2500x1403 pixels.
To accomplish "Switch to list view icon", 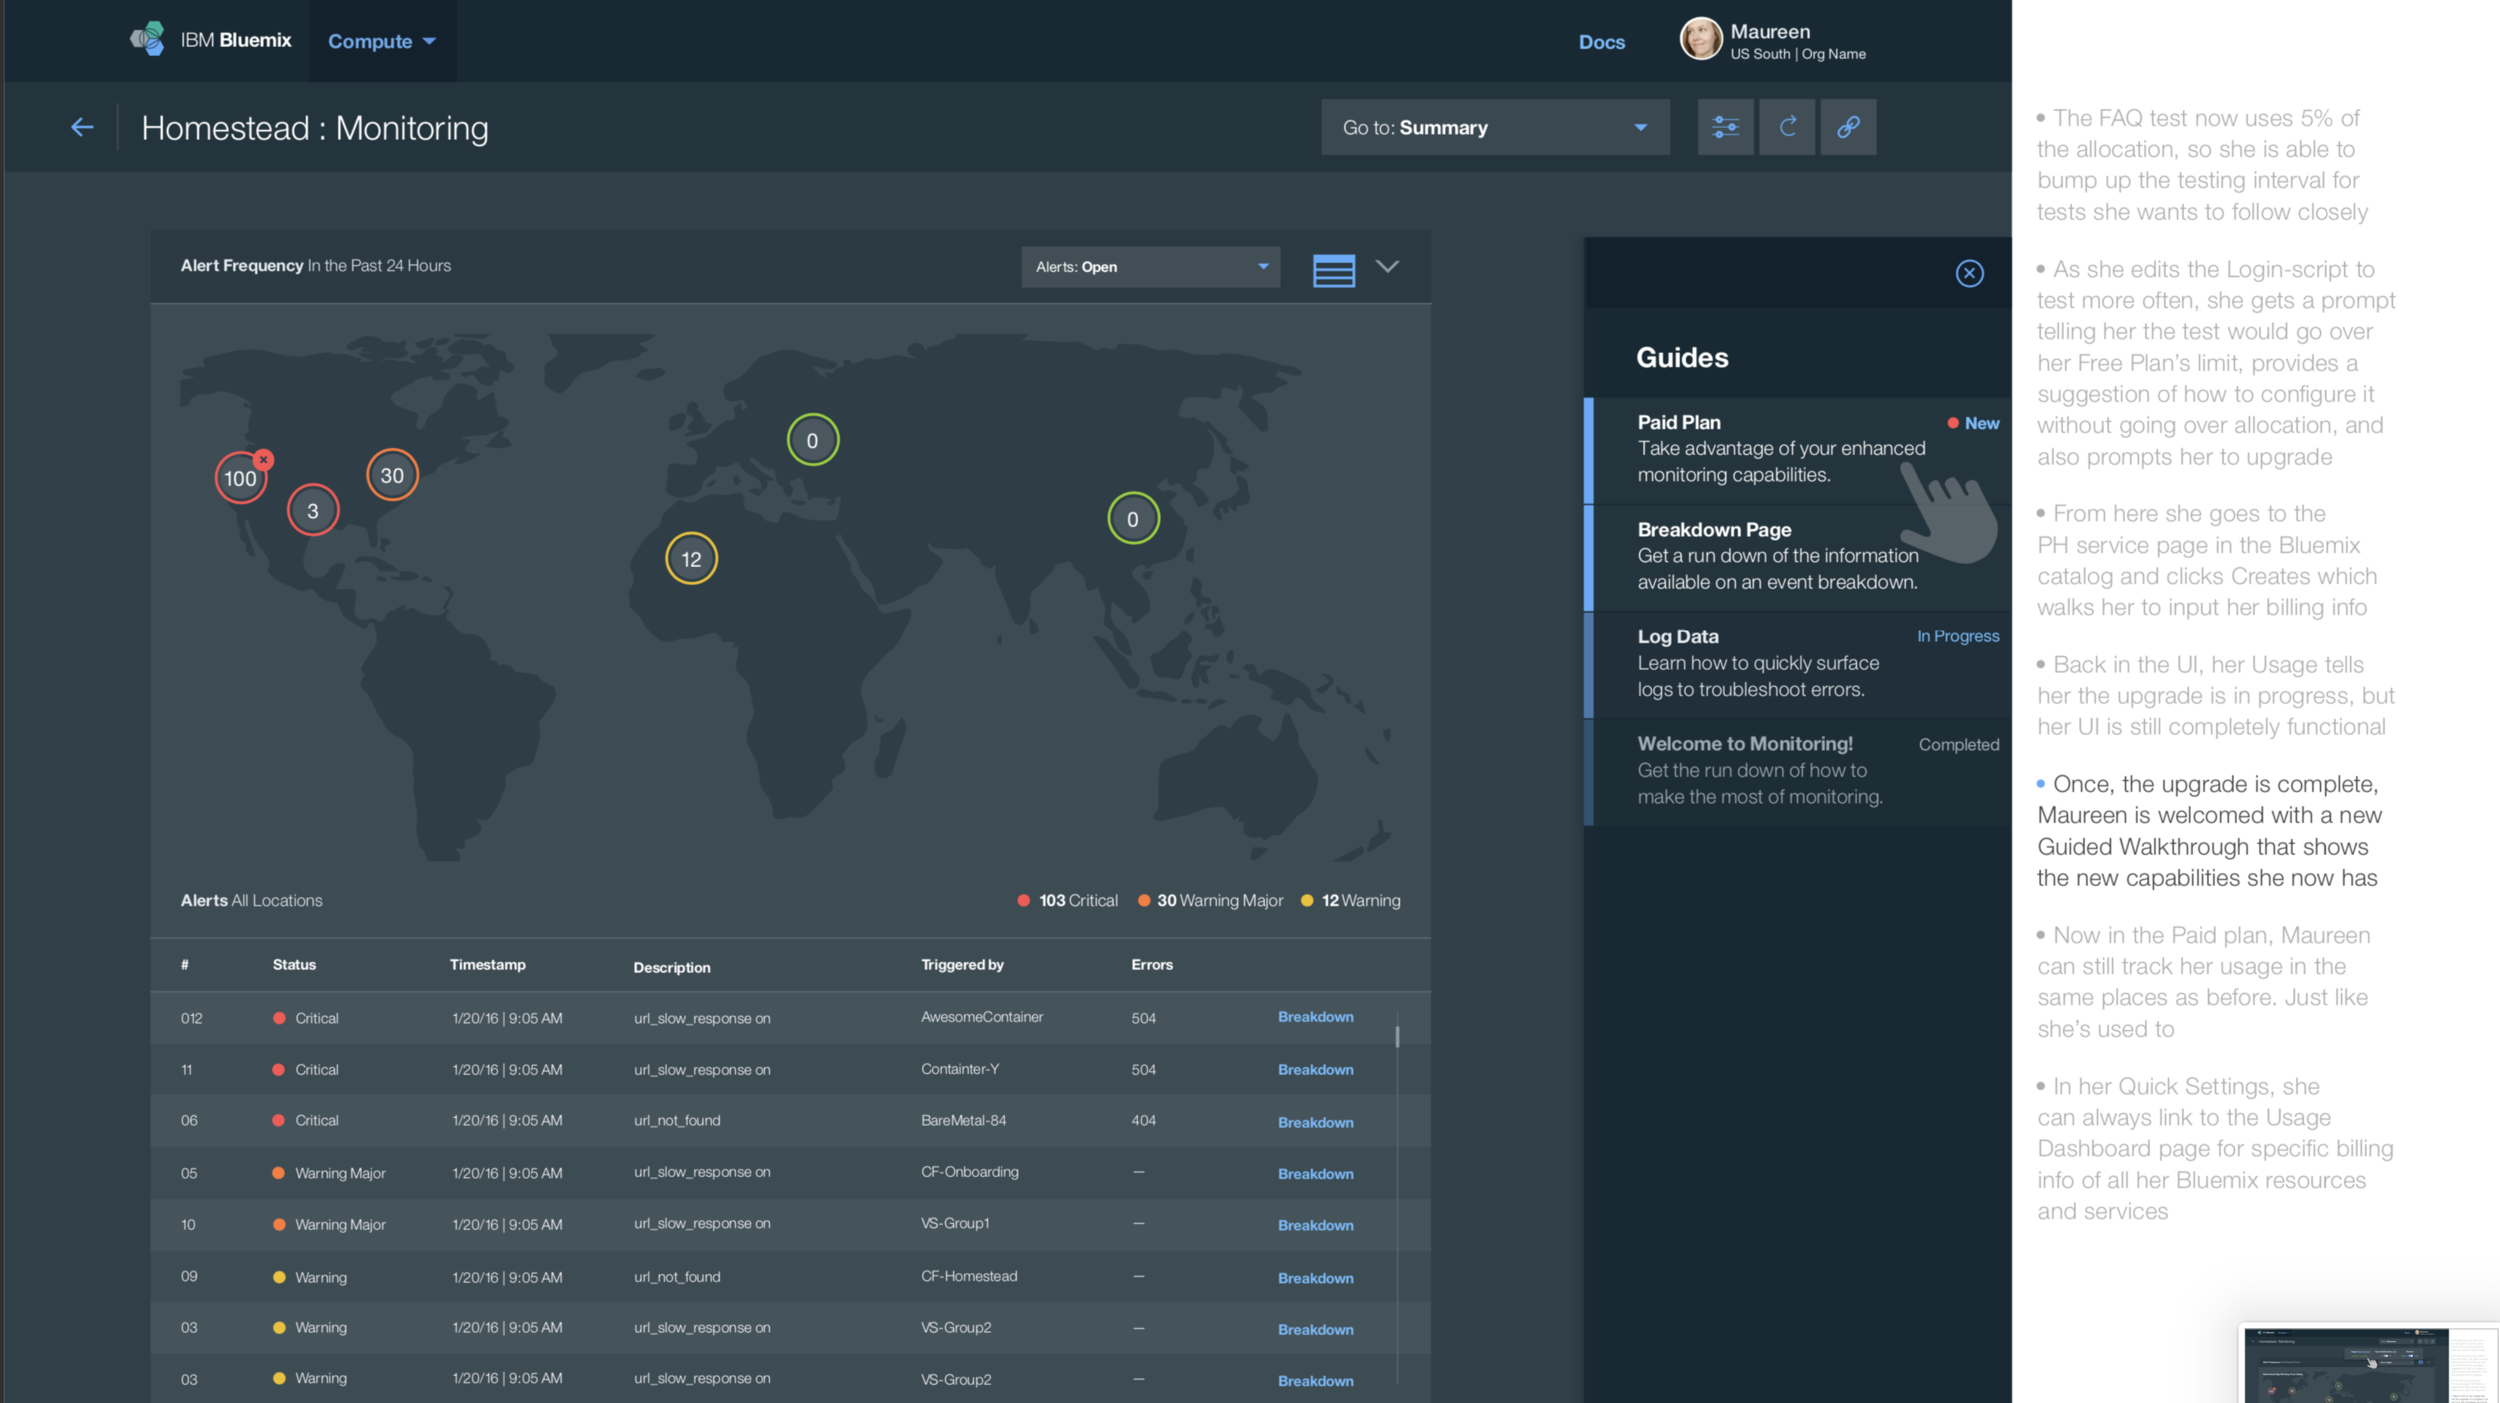I will [1333, 269].
